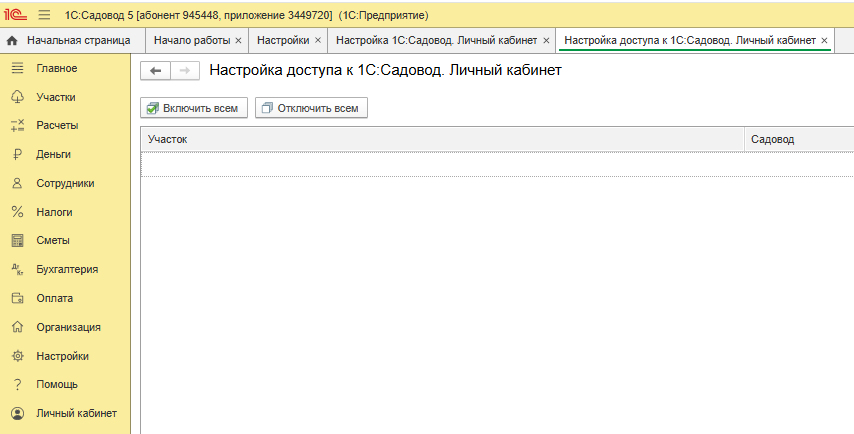Viewport: 854px width, 434px height.
Task: Click the person icon for Сотрудники
Action: click(17, 184)
